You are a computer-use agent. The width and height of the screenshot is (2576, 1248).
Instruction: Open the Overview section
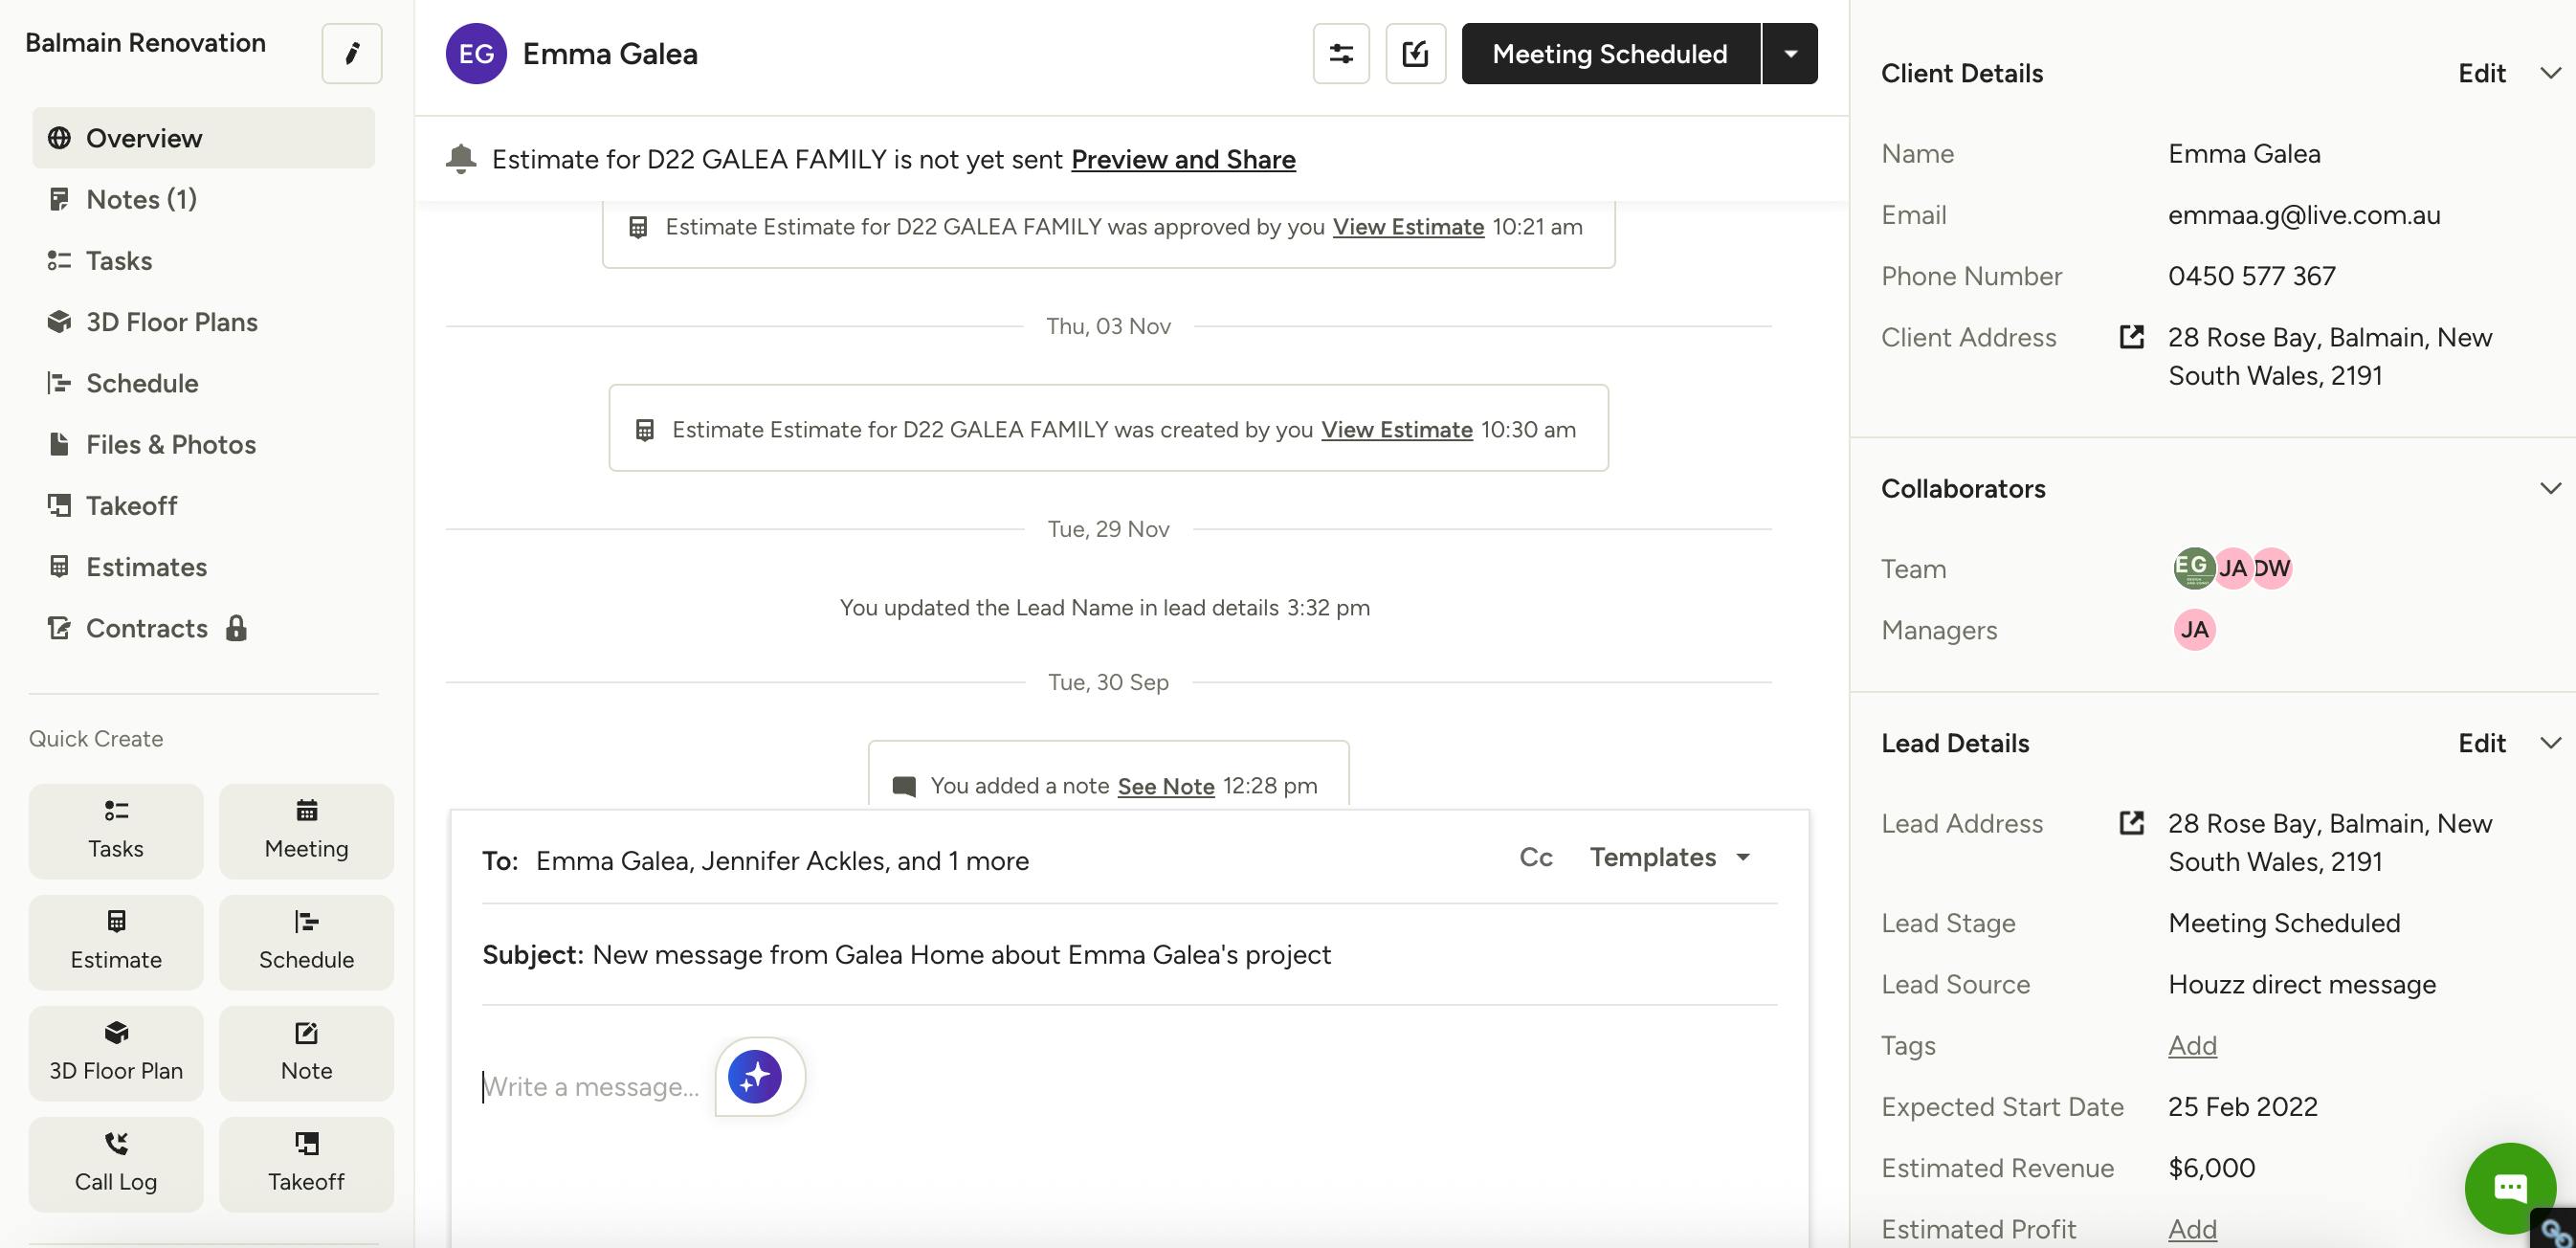point(204,138)
